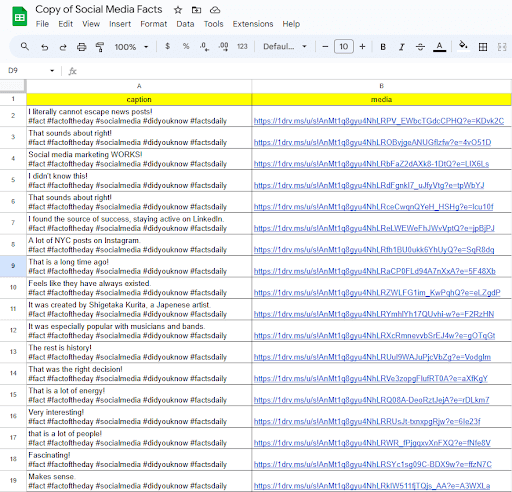Open the Data menu
The image size is (512, 492).
point(185,24)
